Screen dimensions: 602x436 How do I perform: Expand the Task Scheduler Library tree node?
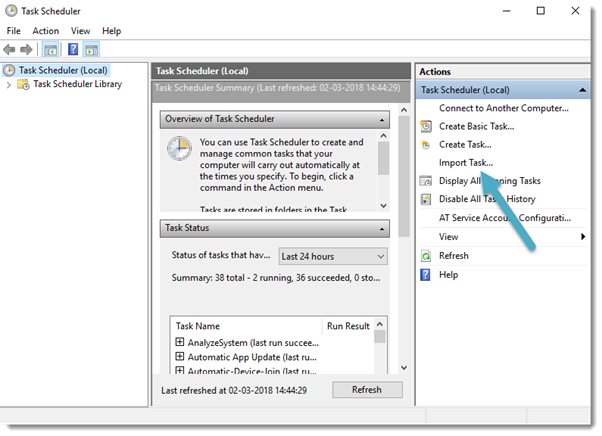pyautogui.click(x=9, y=85)
